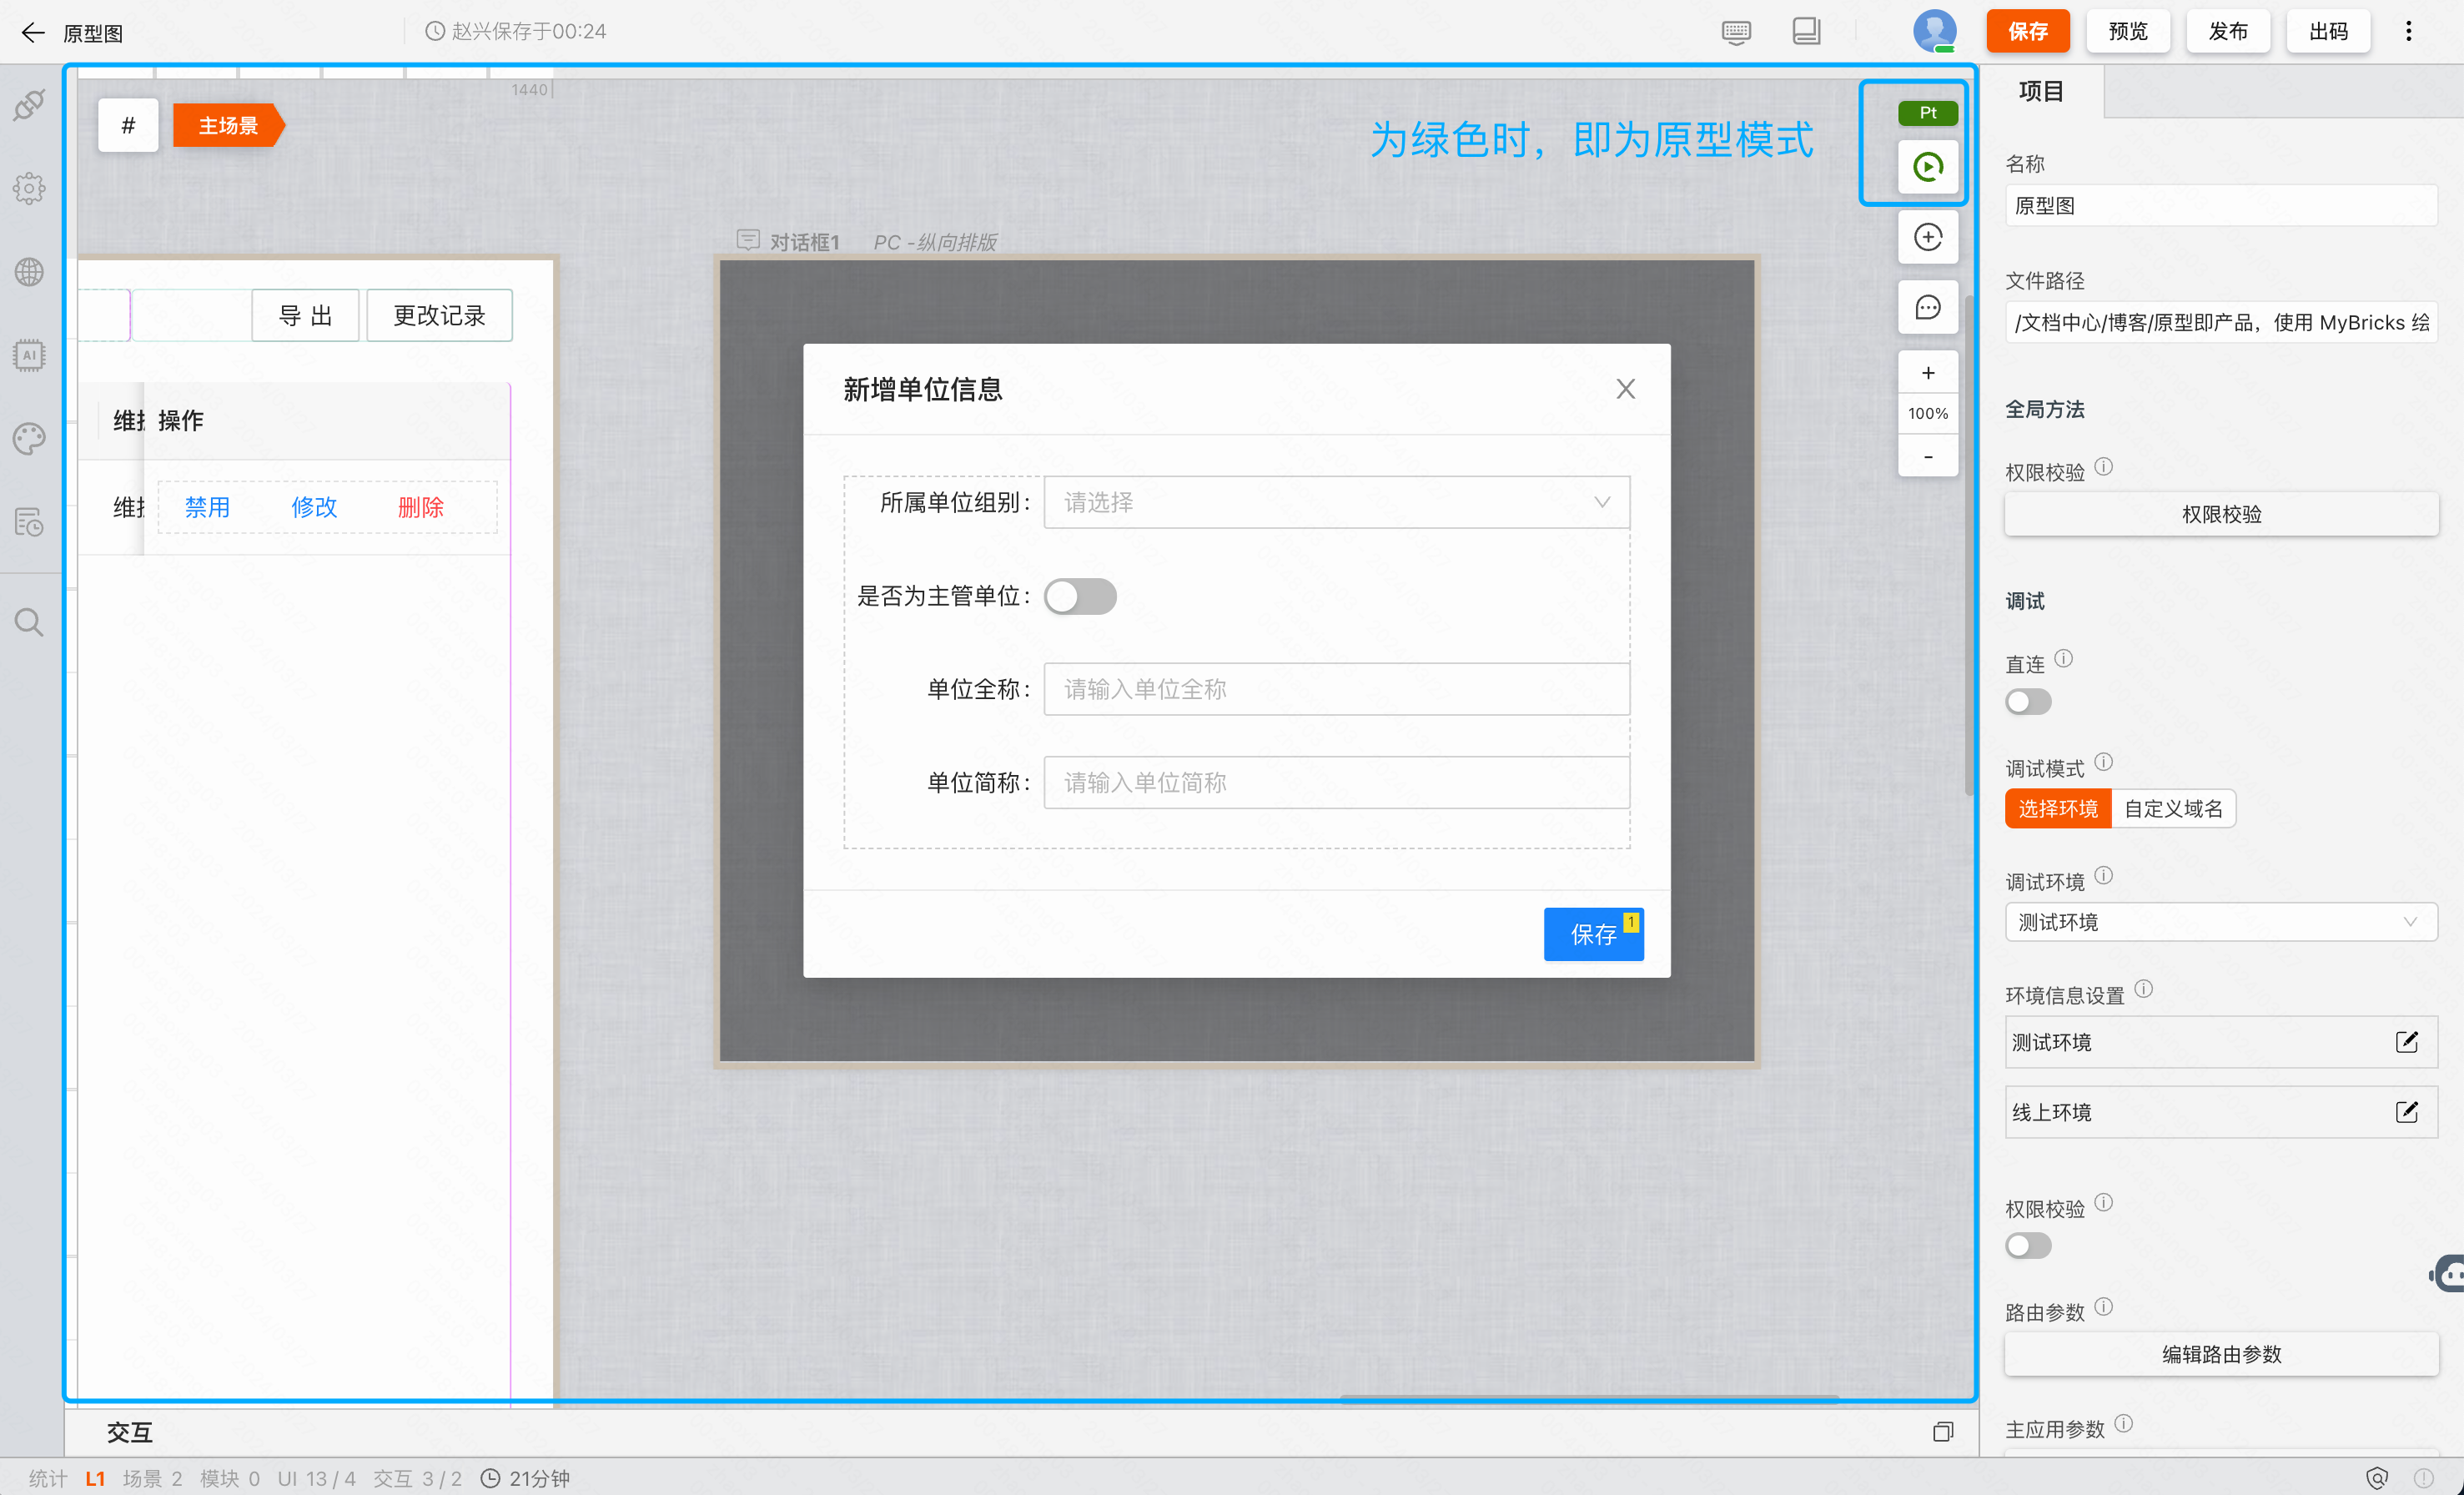Click the orange 保存 button in header
The width and height of the screenshot is (2464, 1495).
click(2027, 32)
